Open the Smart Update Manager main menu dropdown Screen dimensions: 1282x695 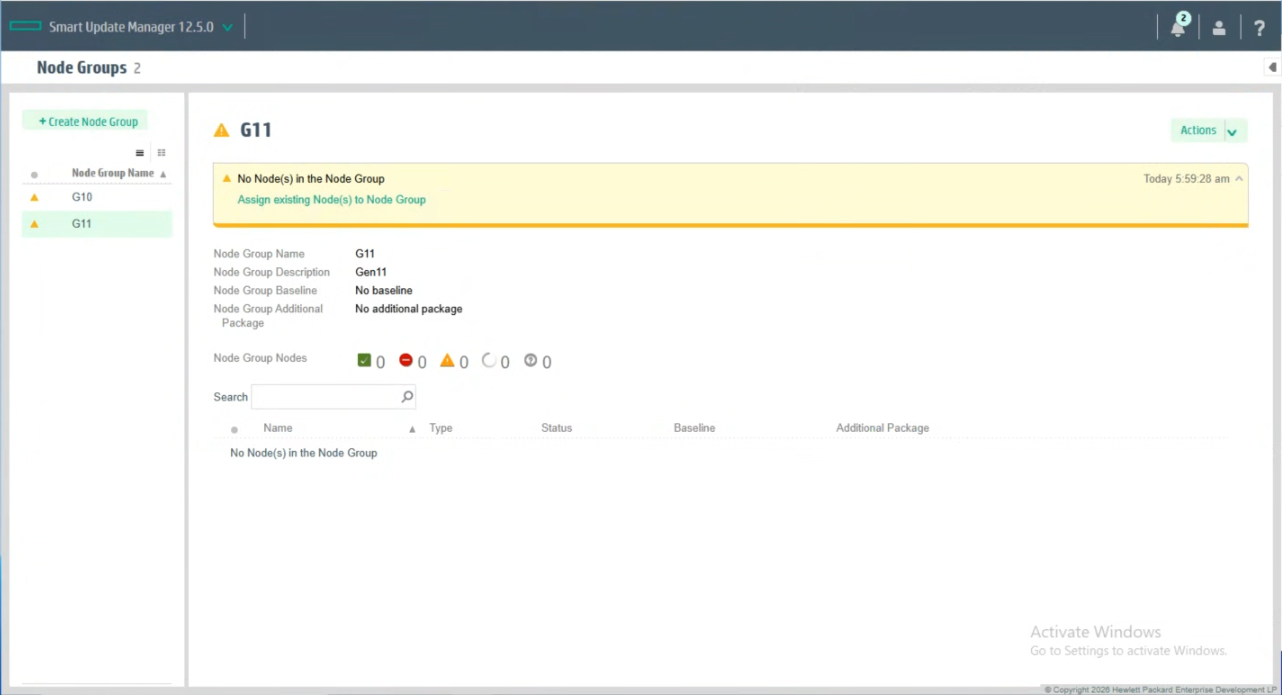point(227,28)
